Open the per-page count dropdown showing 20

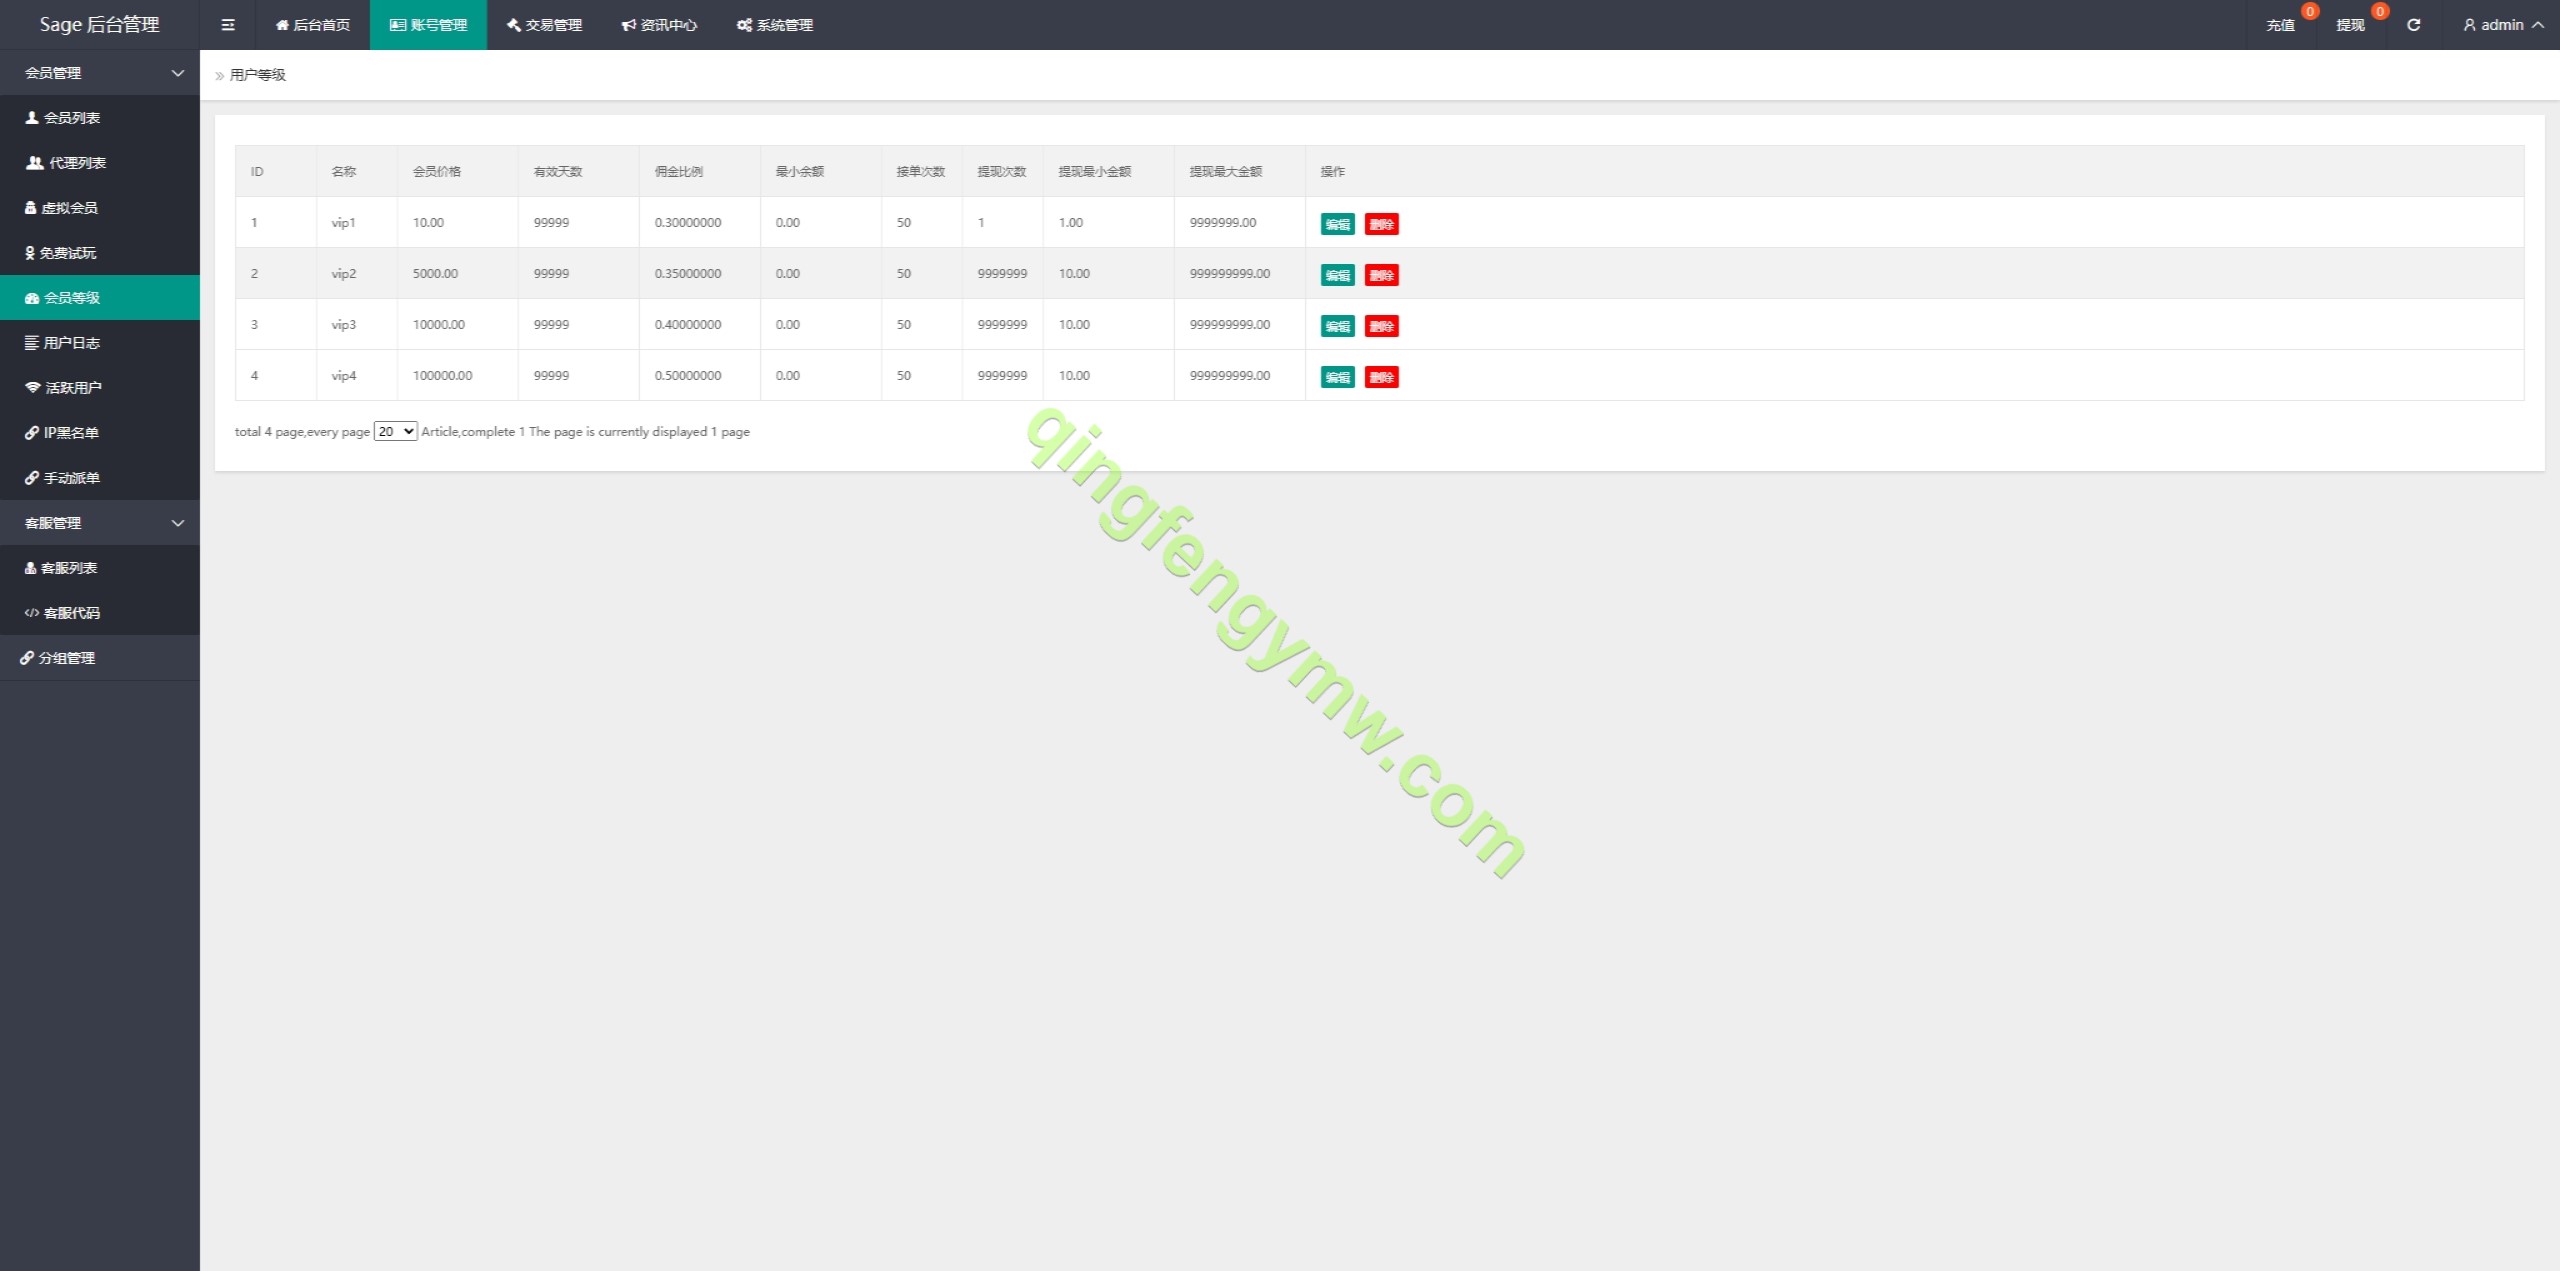[395, 431]
